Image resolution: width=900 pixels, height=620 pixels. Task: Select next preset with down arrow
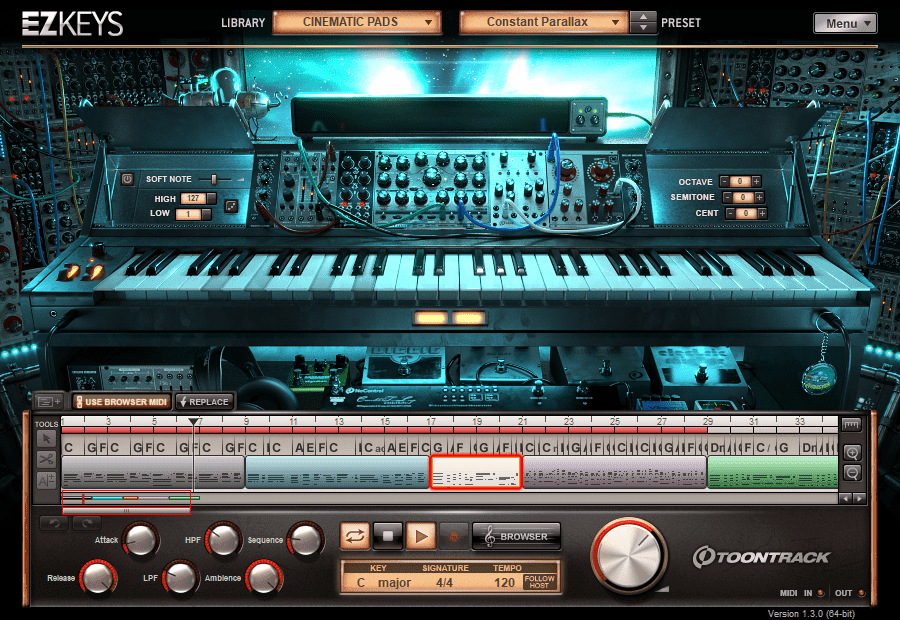click(643, 28)
